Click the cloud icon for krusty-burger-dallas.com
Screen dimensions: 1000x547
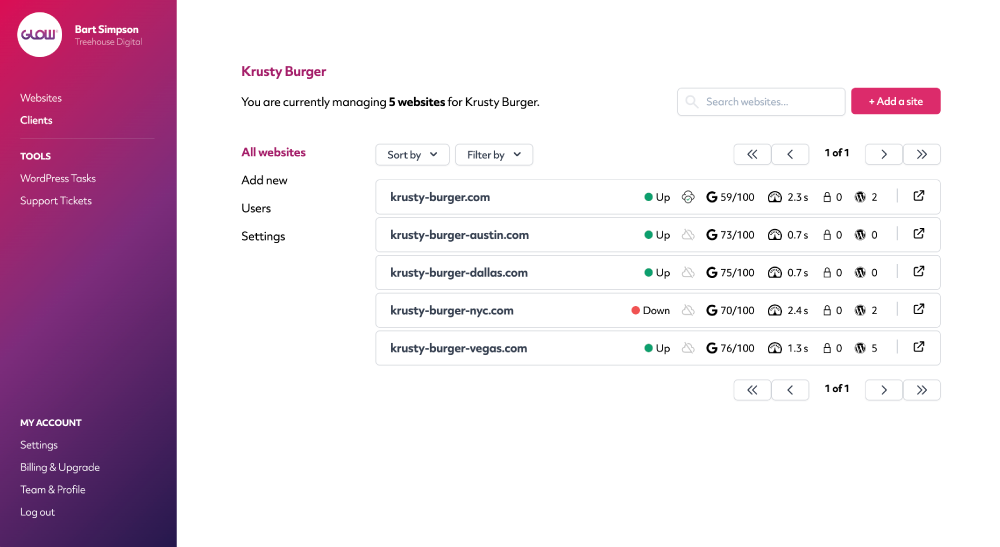click(x=688, y=272)
